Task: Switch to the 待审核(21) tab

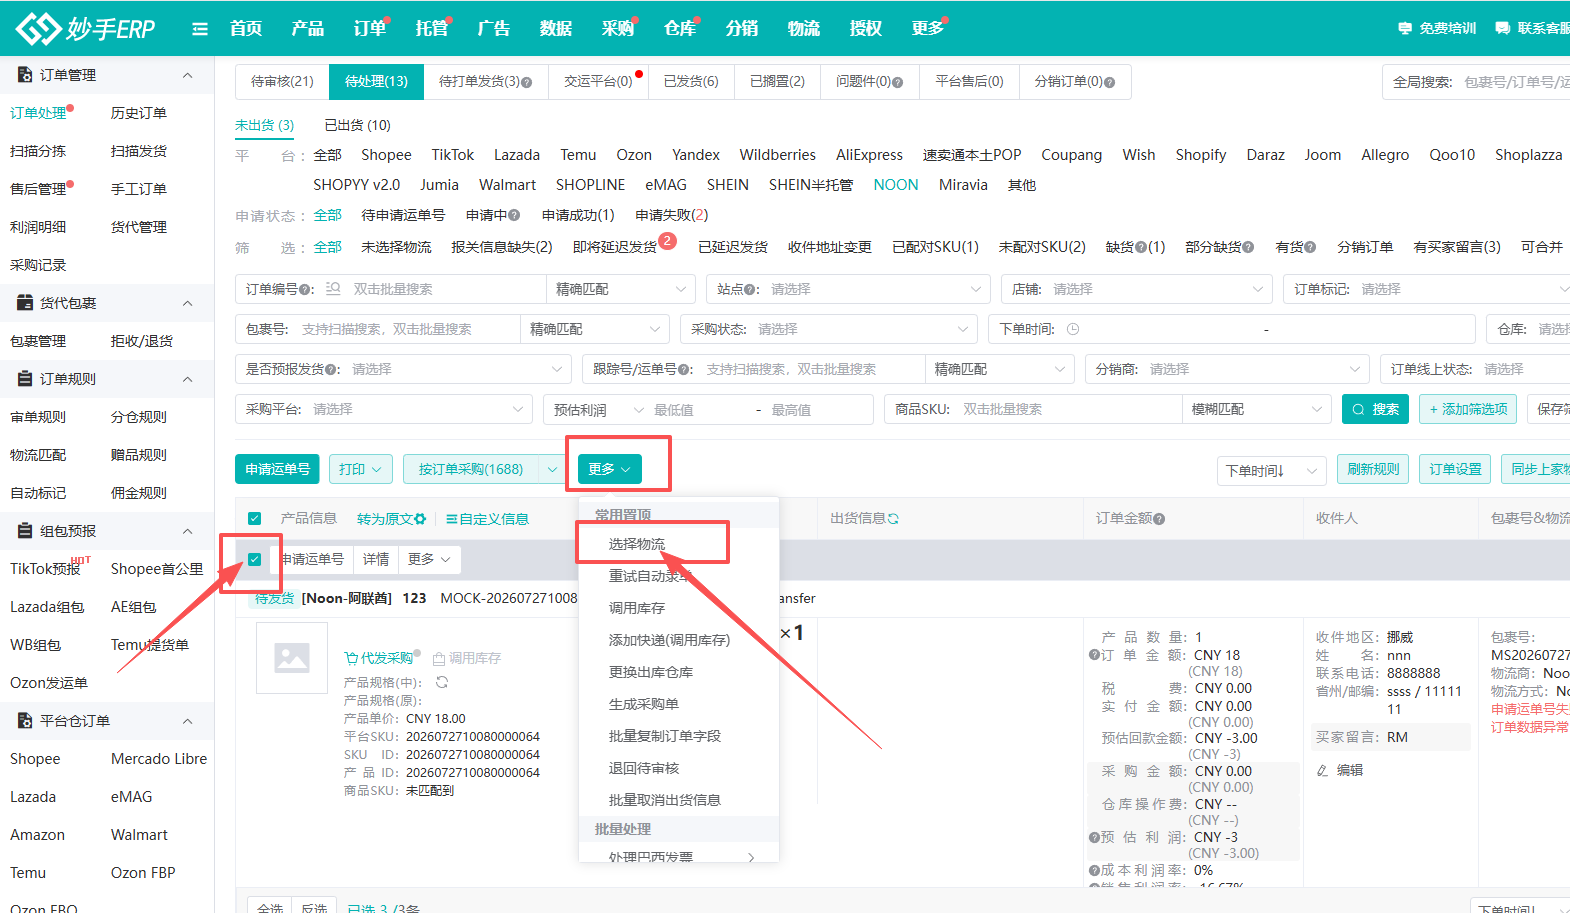Action: point(282,82)
